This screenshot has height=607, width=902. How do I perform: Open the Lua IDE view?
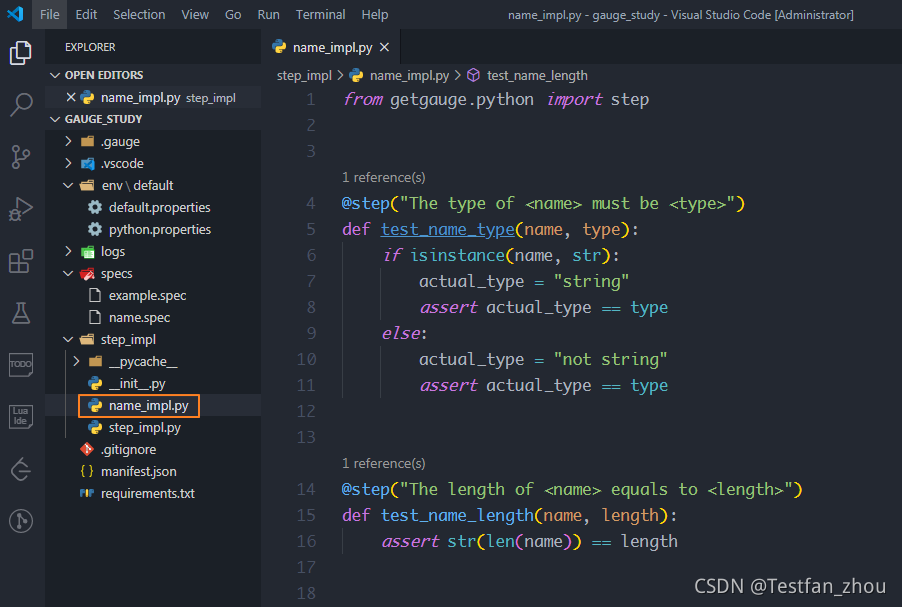pos(21,417)
